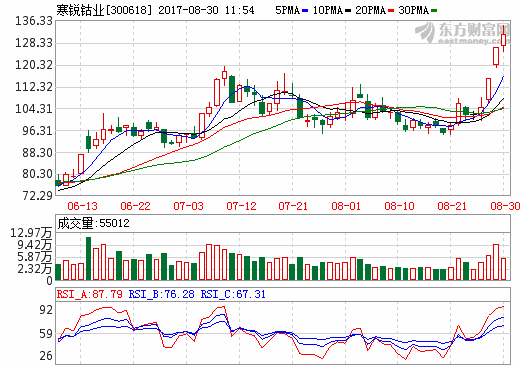Viewport: 520px width, 365px height.
Task: Click the red 20PMA legend color mark
Action: pos(391,11)
